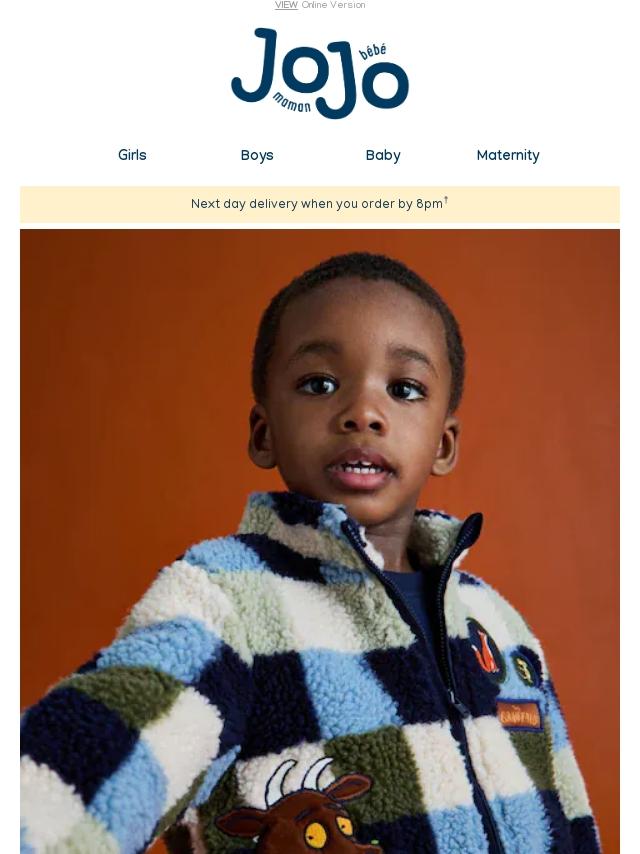Click the orange Gruffalo label patch
Screen dimensions: 640x854
pyautogui.click(x=519, y=716)
